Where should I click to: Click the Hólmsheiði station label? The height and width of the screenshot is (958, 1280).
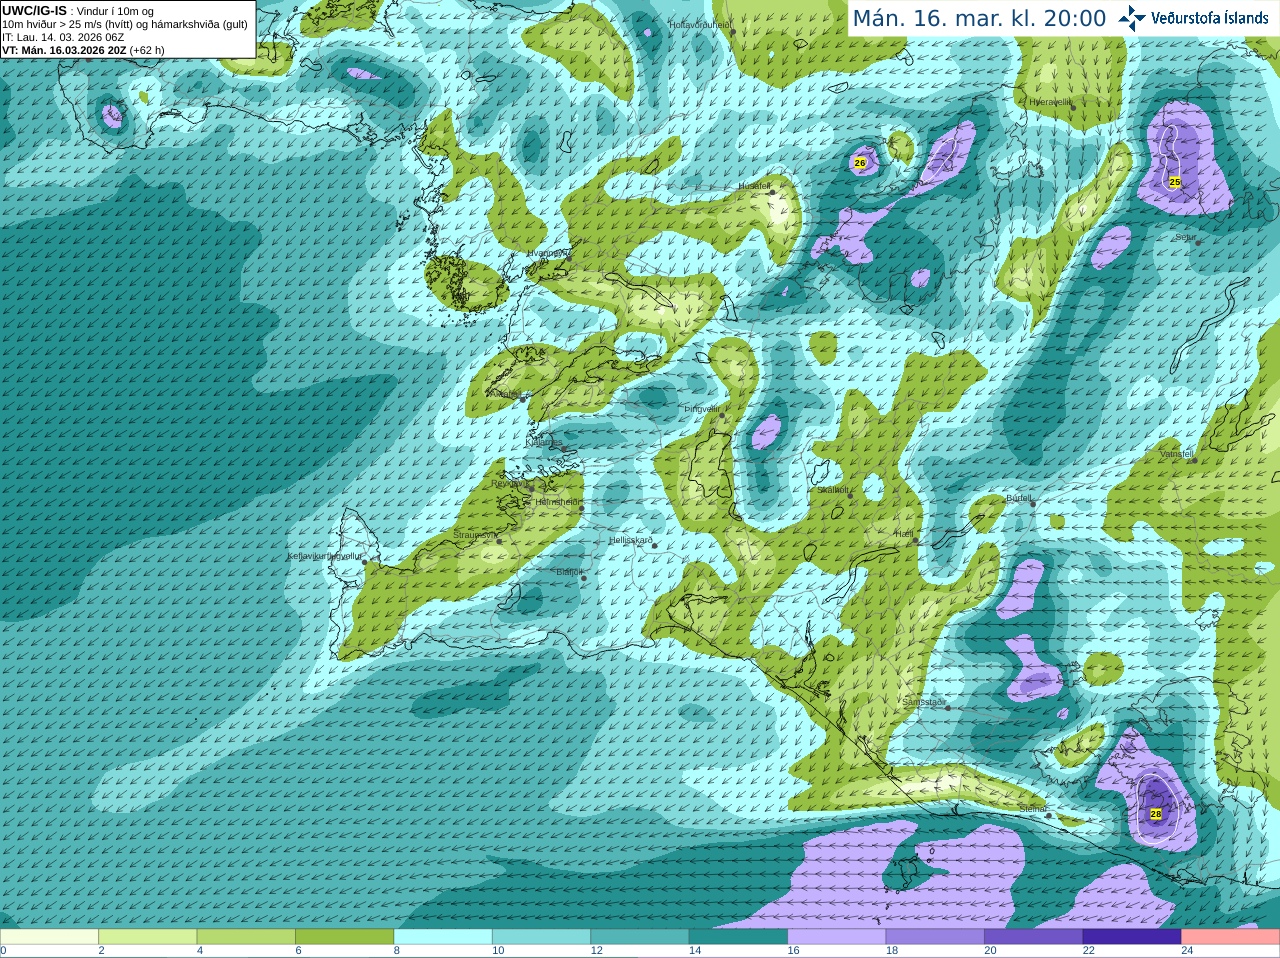558,502
